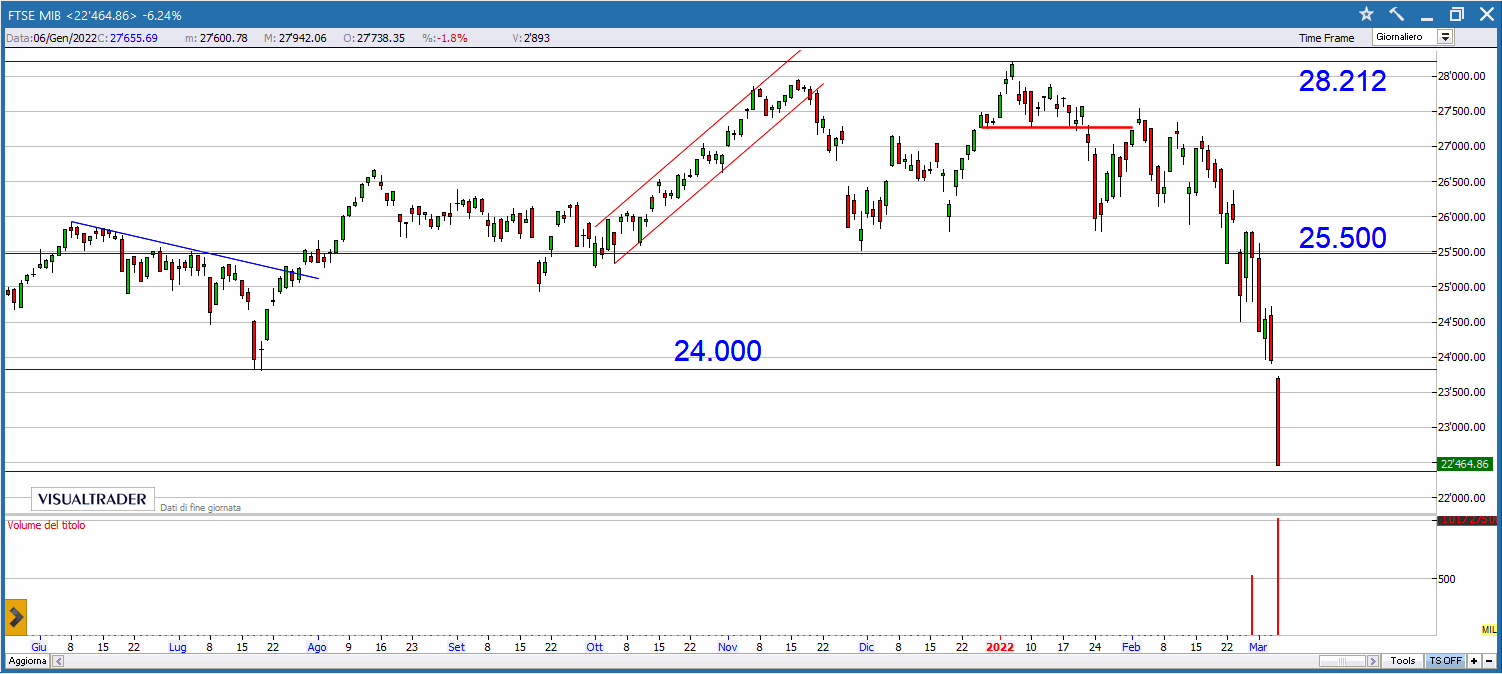Expand the orange side panel arrow
The width and height of the screenshot is (1502, 674).
click(x=15, y=618)
